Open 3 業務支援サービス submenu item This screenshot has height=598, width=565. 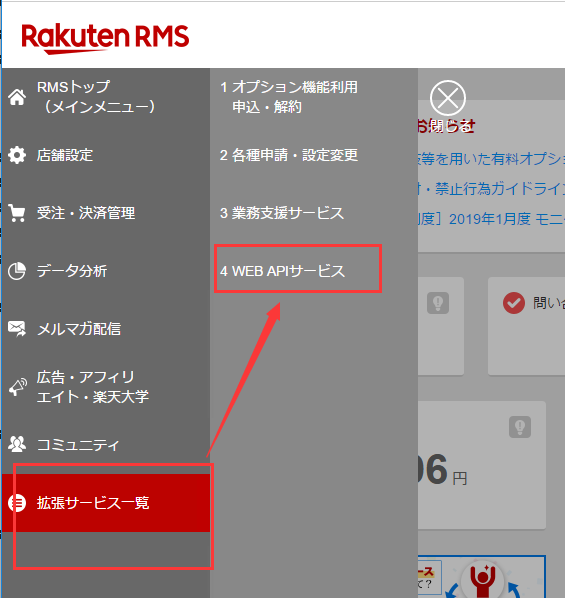(x=282, y=213)
